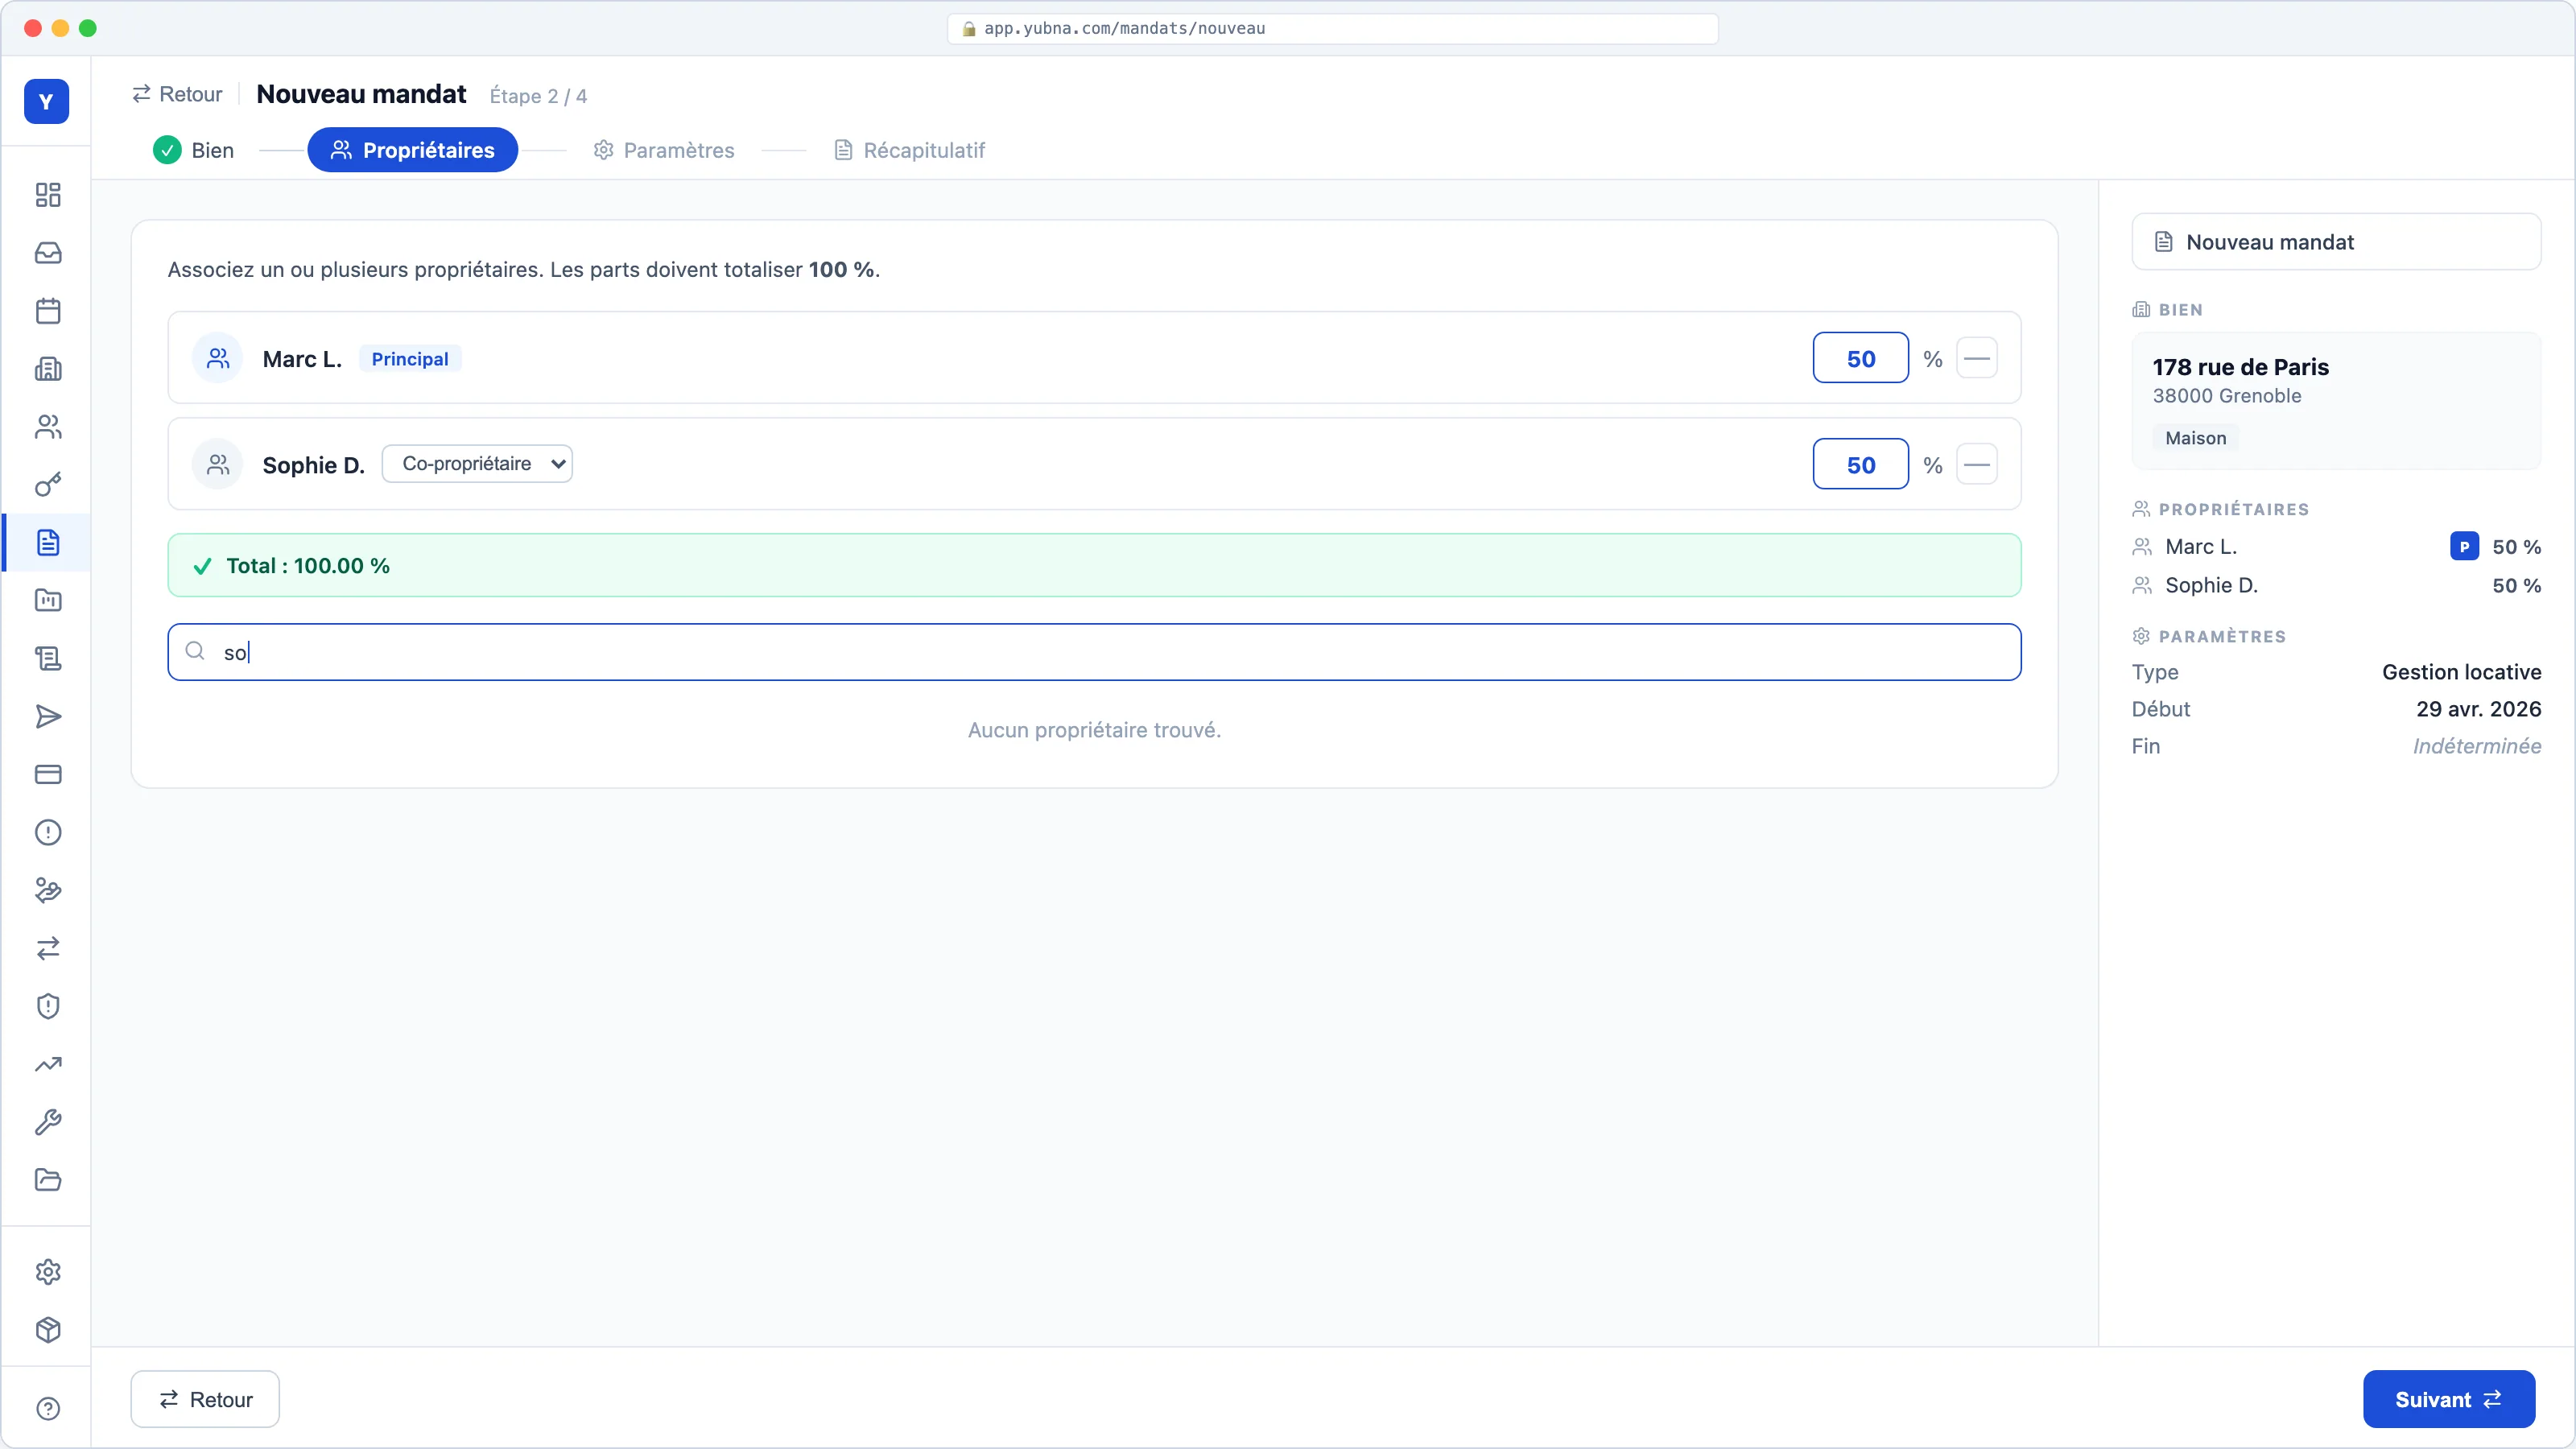Remove Sophie D. with the minus button
Screen dimensions: 2576x1449
point(1977,464)
